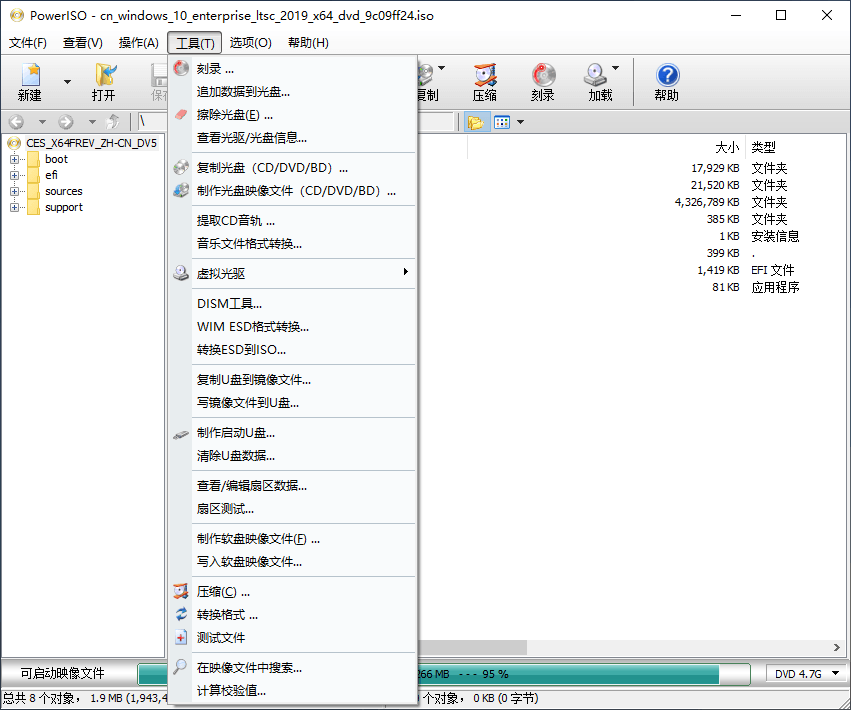Viewport: 851px width, 710px height.
Task: Select the sources folder in tree
Action: (x=63, y=192)
